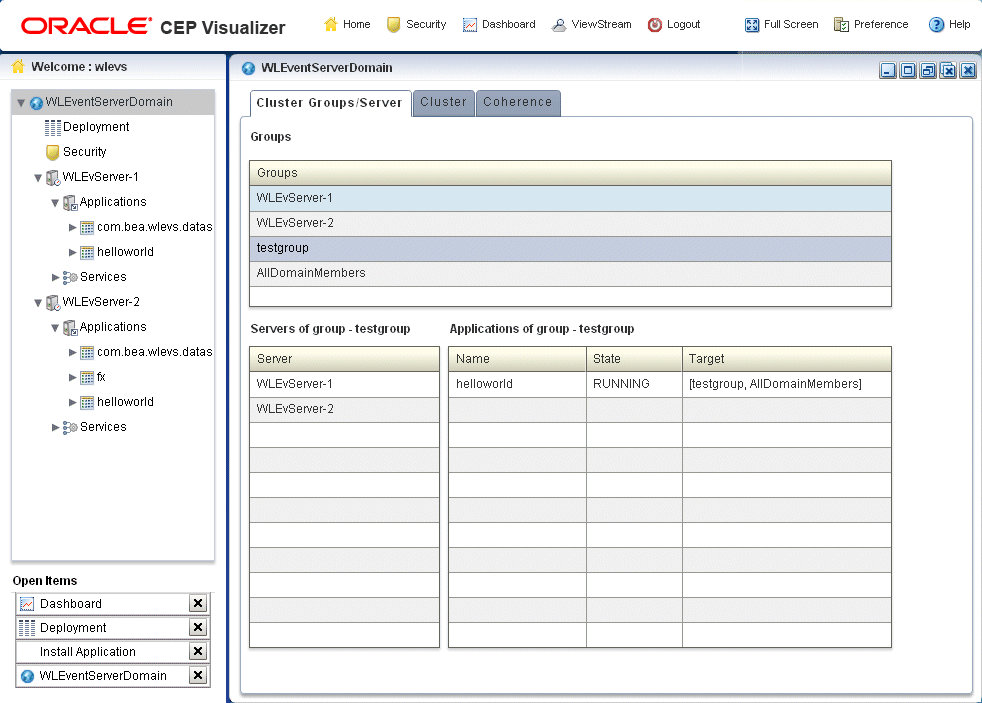Screen dimensions: 982x703
Task: Open the Dashboard chart icon in toolbar
Action: coord(470,24)
